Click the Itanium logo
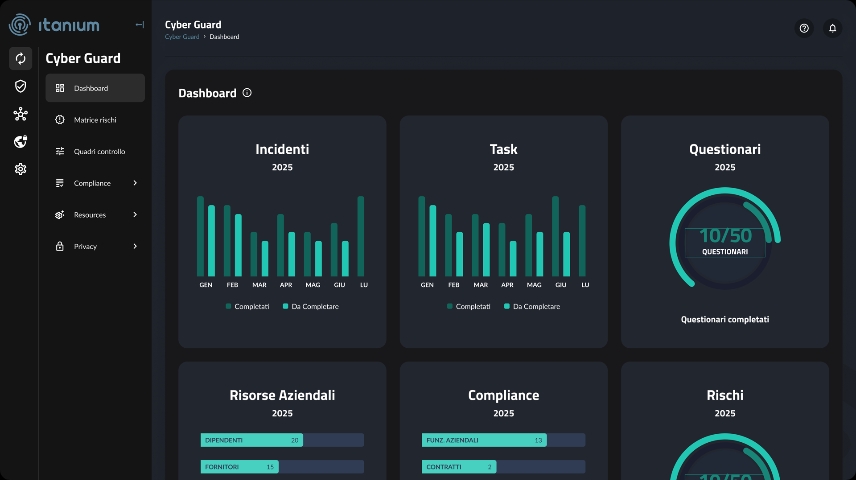The width and height of the screenshot is (856, 480). (x=54, y=25)
